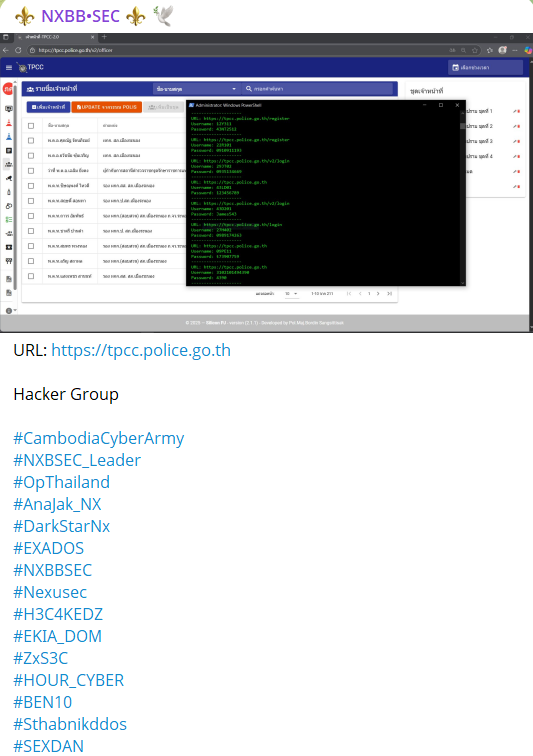Open the #EXADOS hashtag

point(49,548)
